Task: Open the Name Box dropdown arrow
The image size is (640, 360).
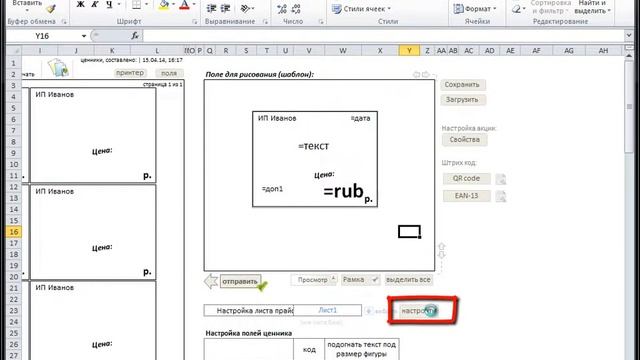Action: coord(84,36)
